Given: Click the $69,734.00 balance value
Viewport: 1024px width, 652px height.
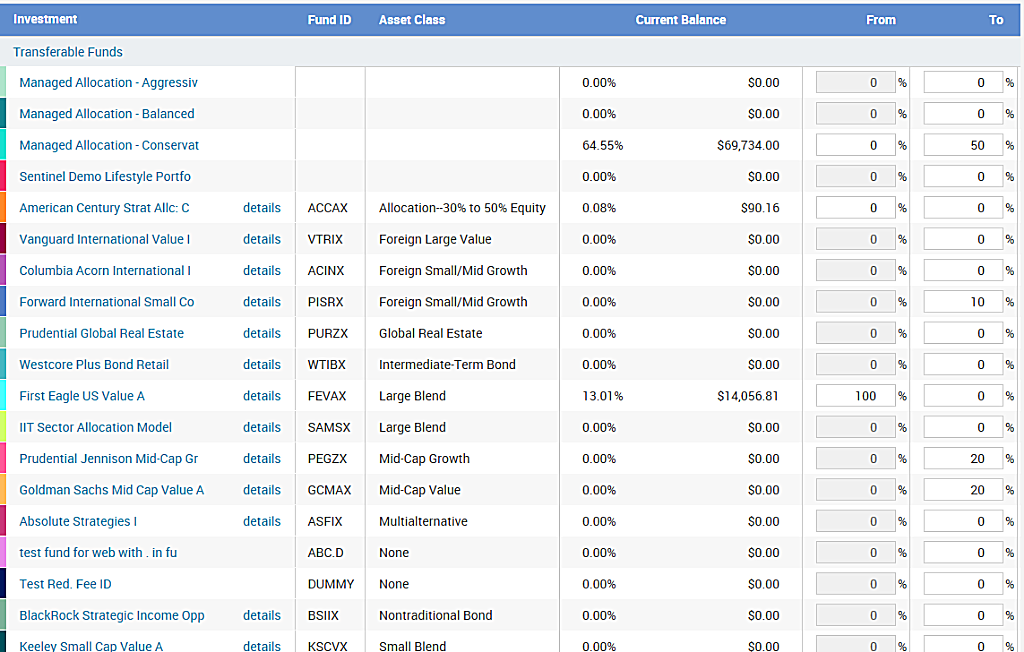Looking at the screenshot, I should 748,145.
